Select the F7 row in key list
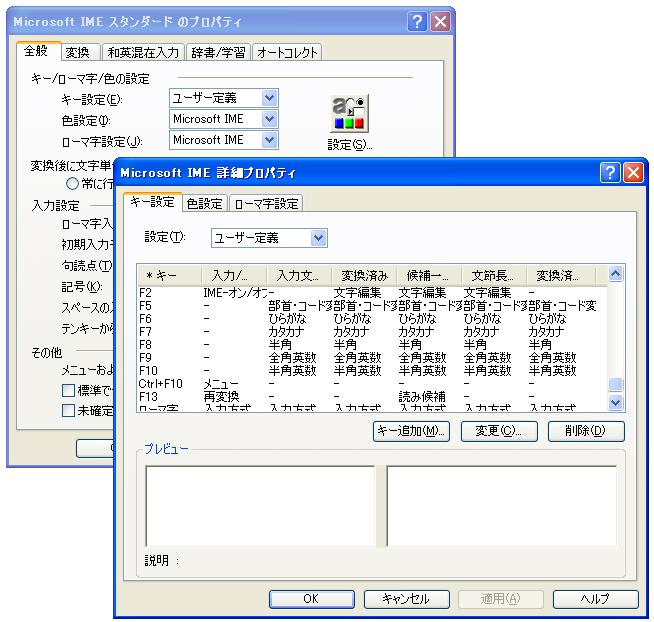654x622 pixels. coord(372,332)
